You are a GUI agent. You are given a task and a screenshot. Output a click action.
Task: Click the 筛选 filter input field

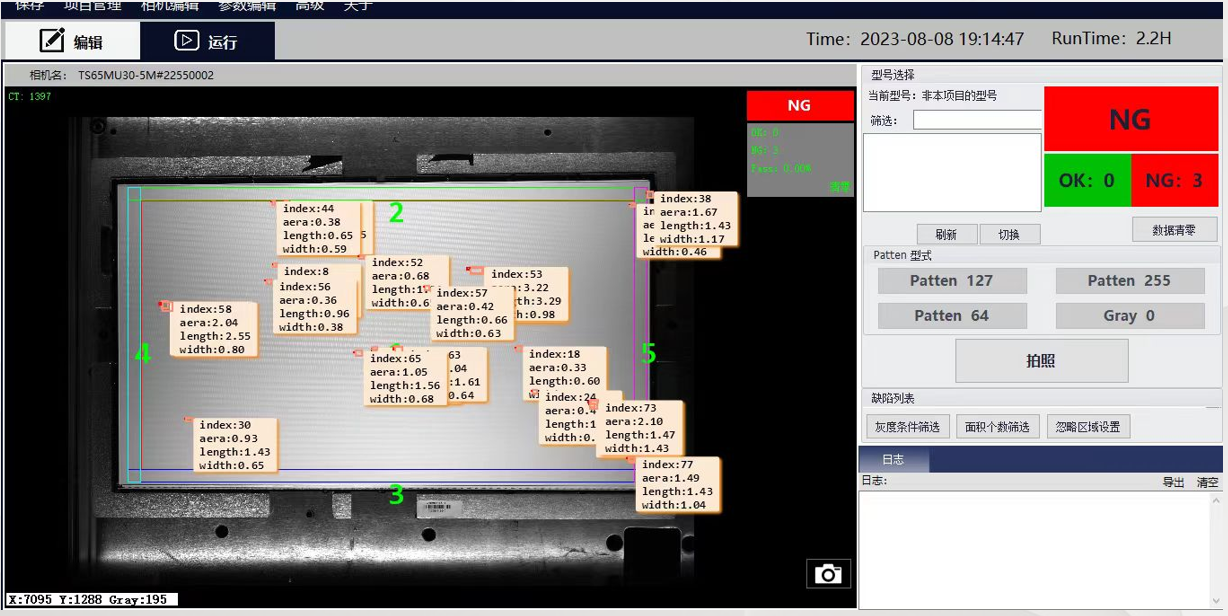(977, 120)
